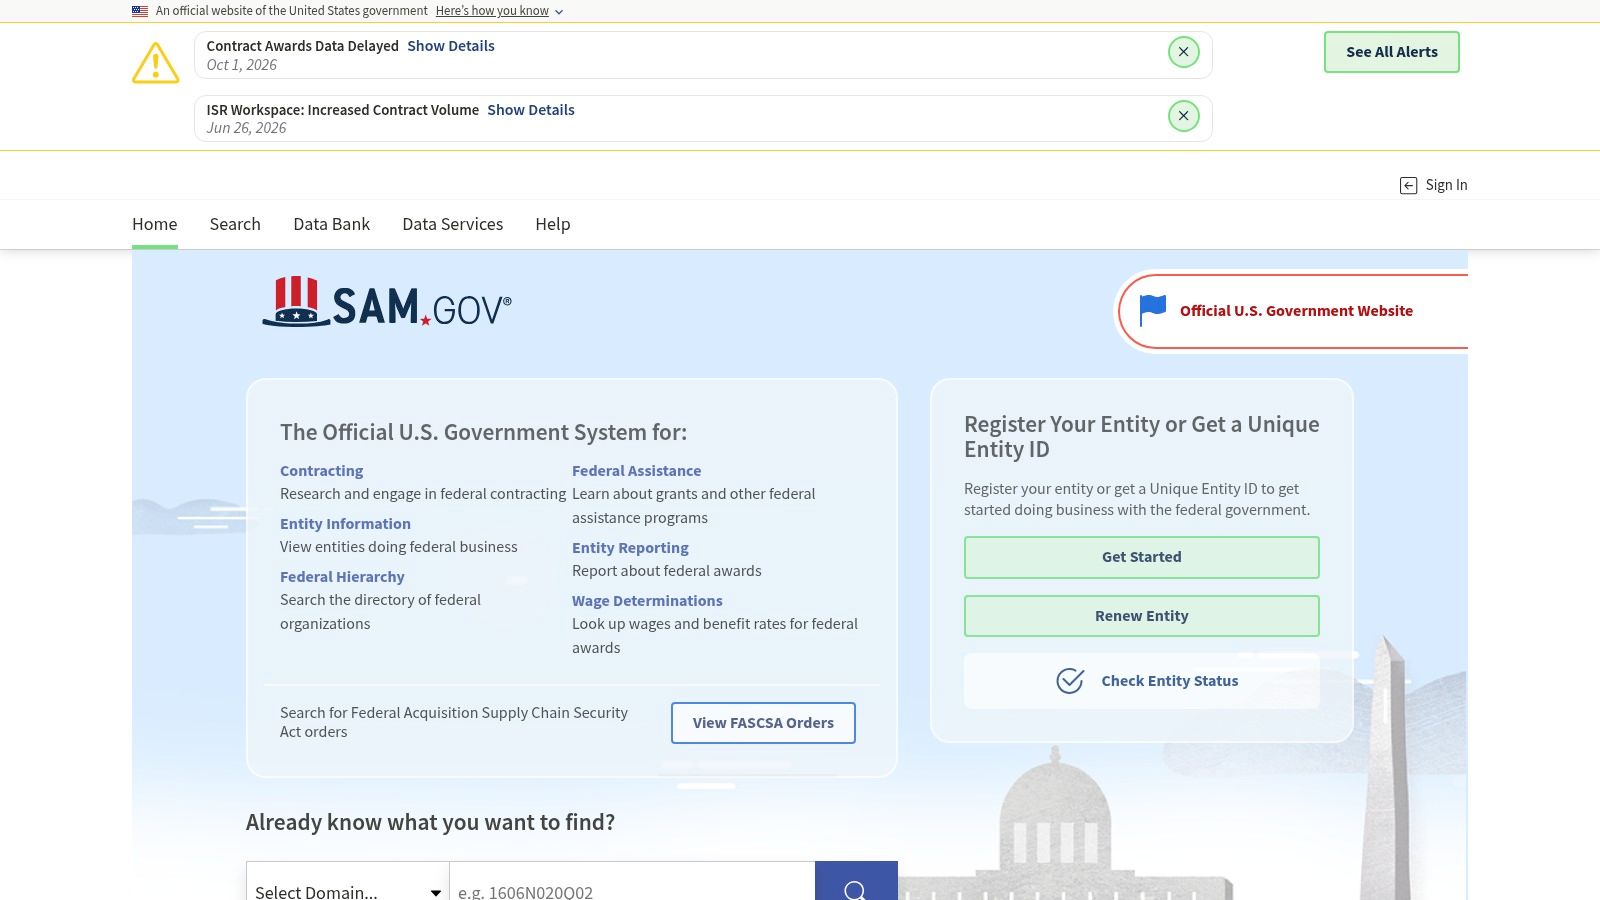Click the Sign In icon
The width and height of the screenshot is (1600, 900).
1408,185
